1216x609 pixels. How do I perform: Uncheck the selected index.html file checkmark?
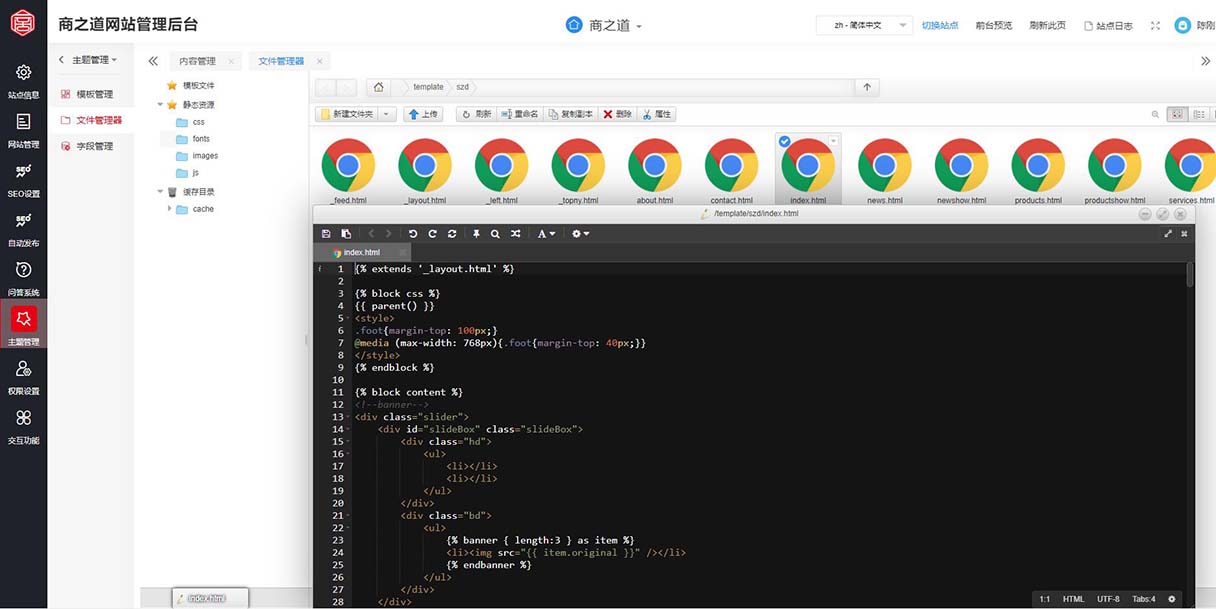(784, 142)
